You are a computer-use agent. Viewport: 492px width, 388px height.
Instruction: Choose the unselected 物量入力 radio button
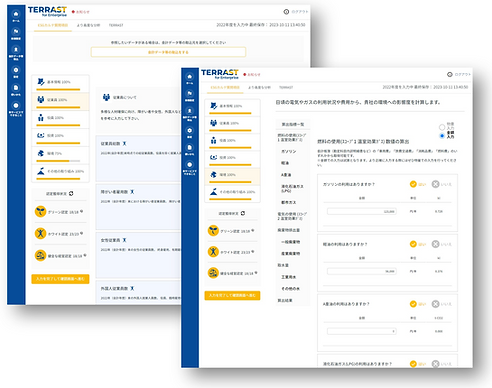[x=442, y=127]
